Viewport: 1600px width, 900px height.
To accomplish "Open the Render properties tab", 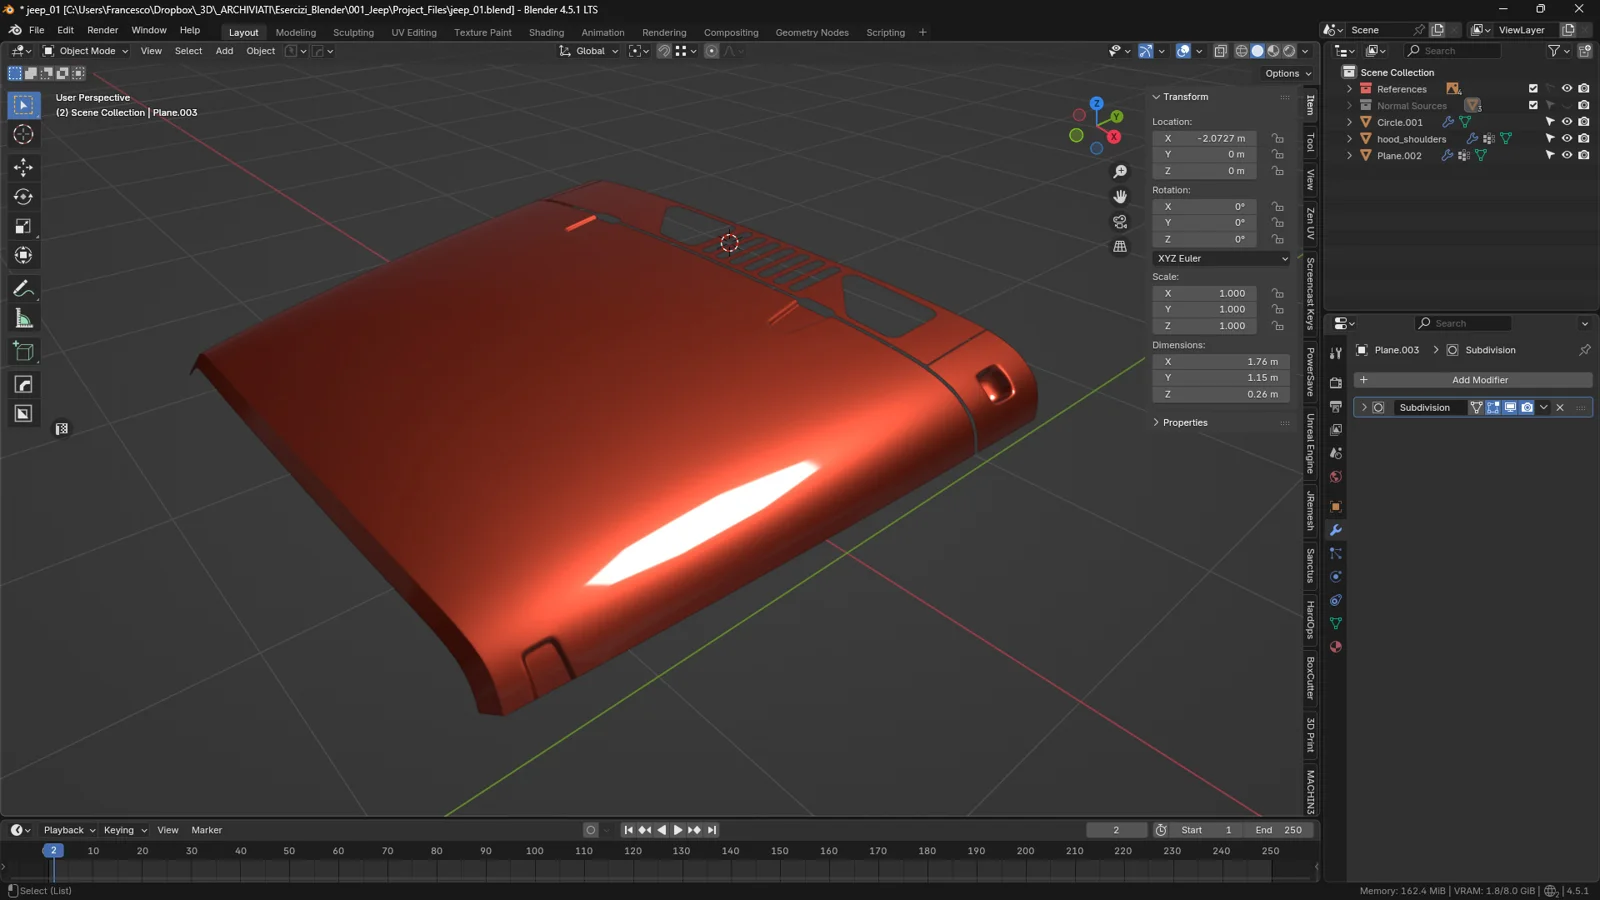I will pos(1336,383).
